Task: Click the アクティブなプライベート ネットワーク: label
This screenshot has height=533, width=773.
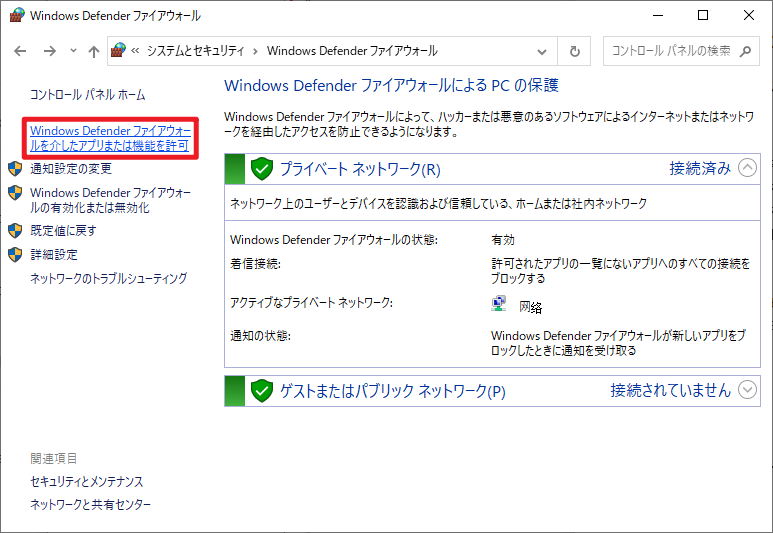Action: tap(312, 303)
